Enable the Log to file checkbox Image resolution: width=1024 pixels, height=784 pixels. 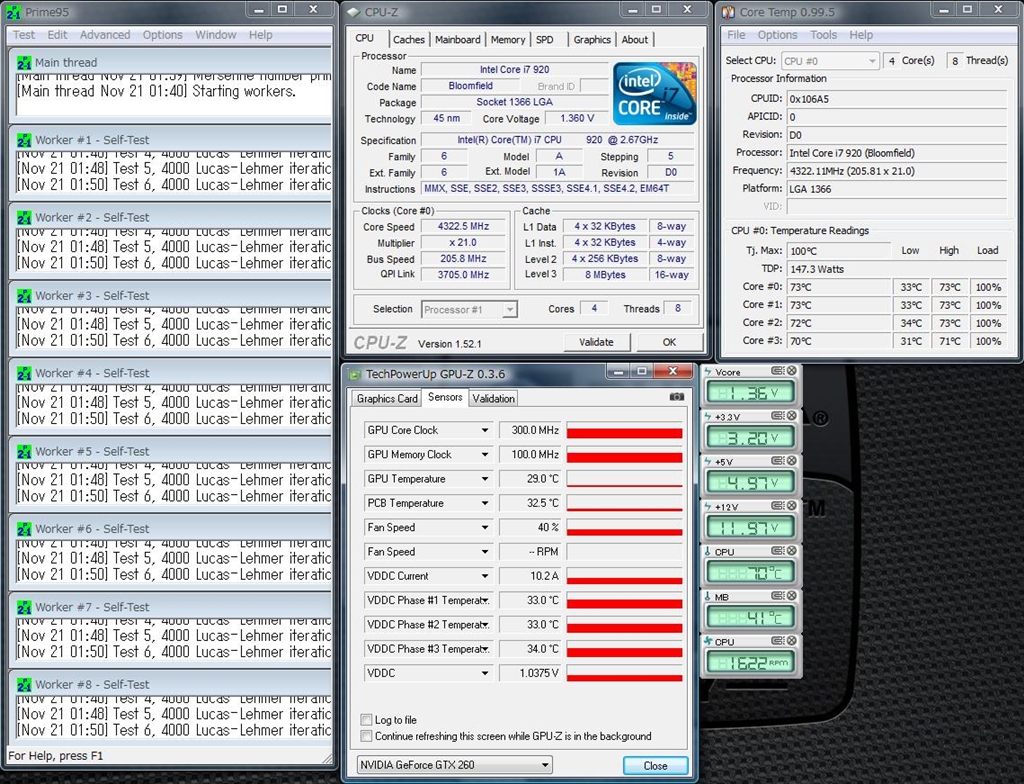[x=366, y=720]
